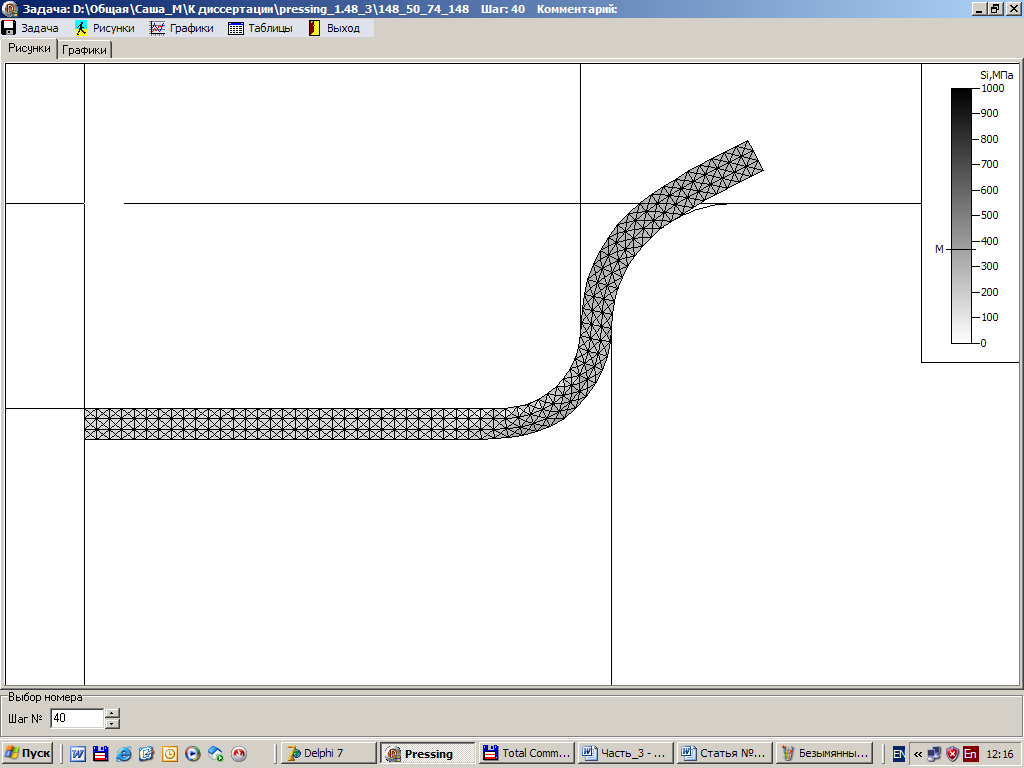Launch Word from quick launch bar
This screenshot has height=768, width=1024.
(77, 754)
